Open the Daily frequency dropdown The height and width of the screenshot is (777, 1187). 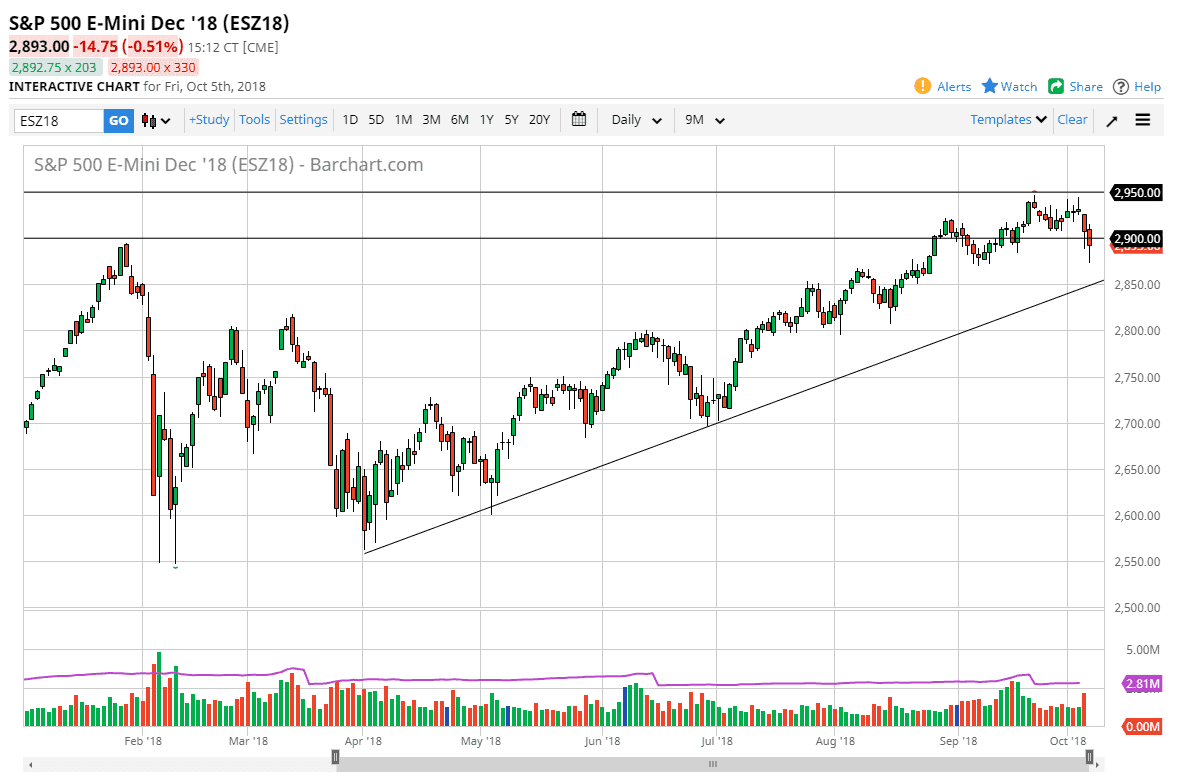[635, 119]
